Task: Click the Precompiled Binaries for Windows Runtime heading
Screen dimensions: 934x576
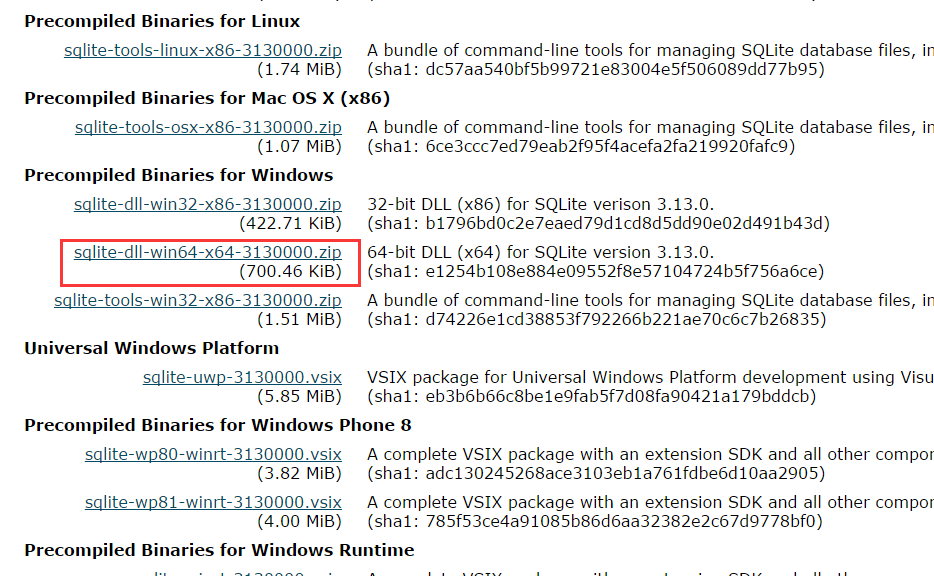Action: click(x=219, y=550)
